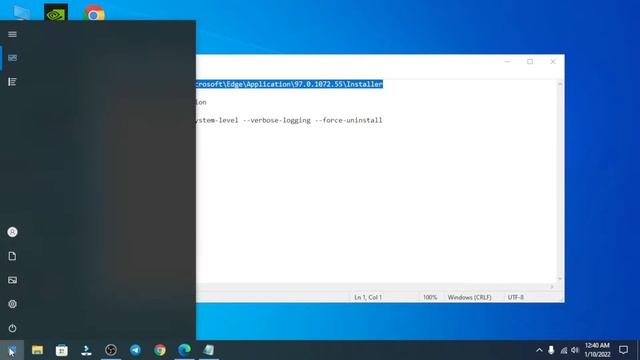The height and width of the screenshot is (360, 640).
Task: Click the Windows Start button
Action: pos(12,350)
